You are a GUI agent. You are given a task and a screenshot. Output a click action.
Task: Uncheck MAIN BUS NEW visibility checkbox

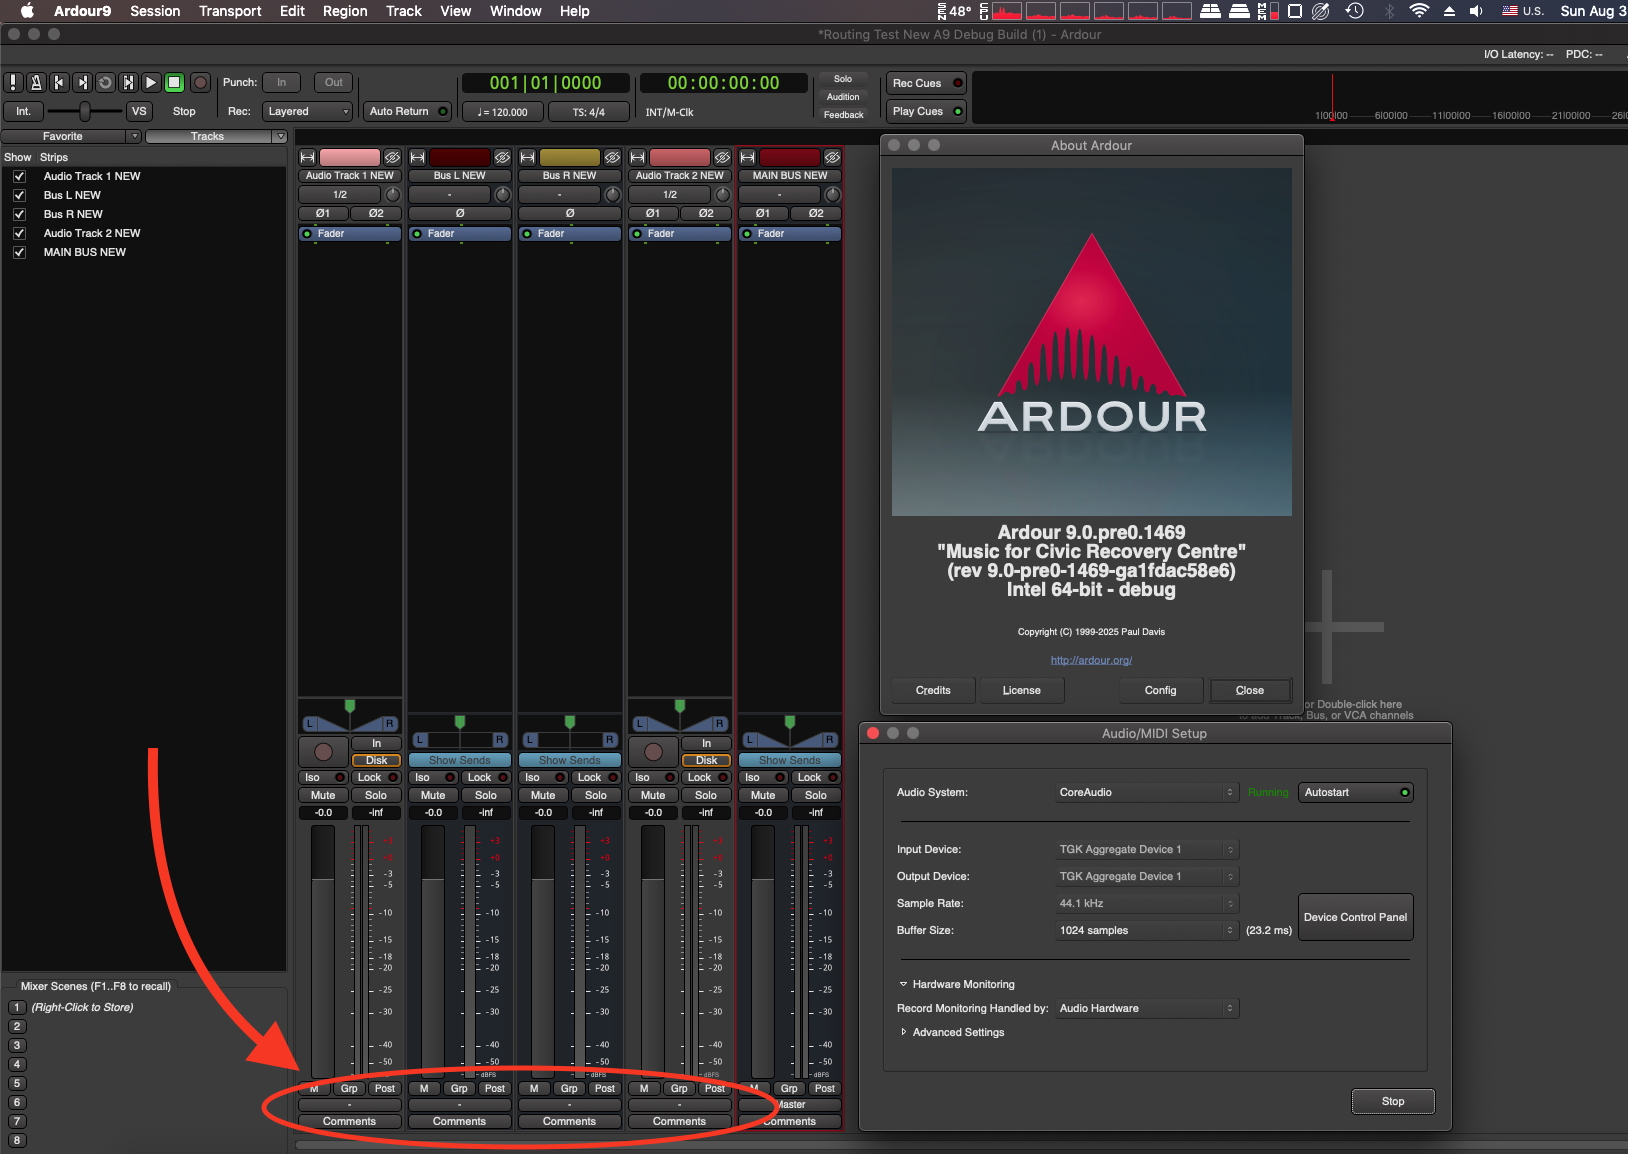point(19,252)
